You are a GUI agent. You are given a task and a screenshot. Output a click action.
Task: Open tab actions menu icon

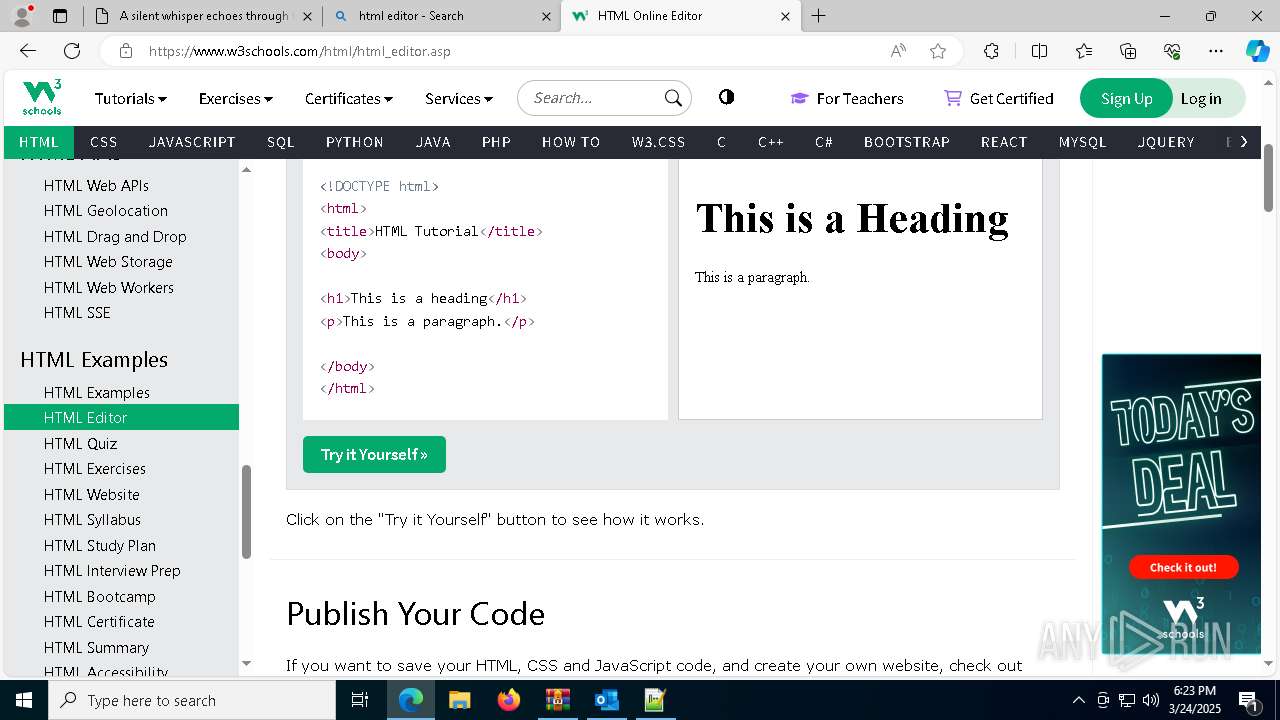pos(60,16)
